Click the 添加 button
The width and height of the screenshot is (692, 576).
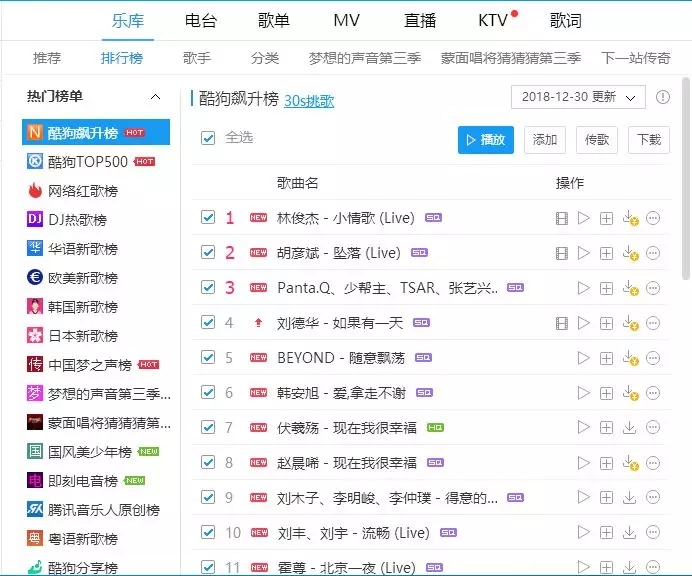click(x=545, y=140)
